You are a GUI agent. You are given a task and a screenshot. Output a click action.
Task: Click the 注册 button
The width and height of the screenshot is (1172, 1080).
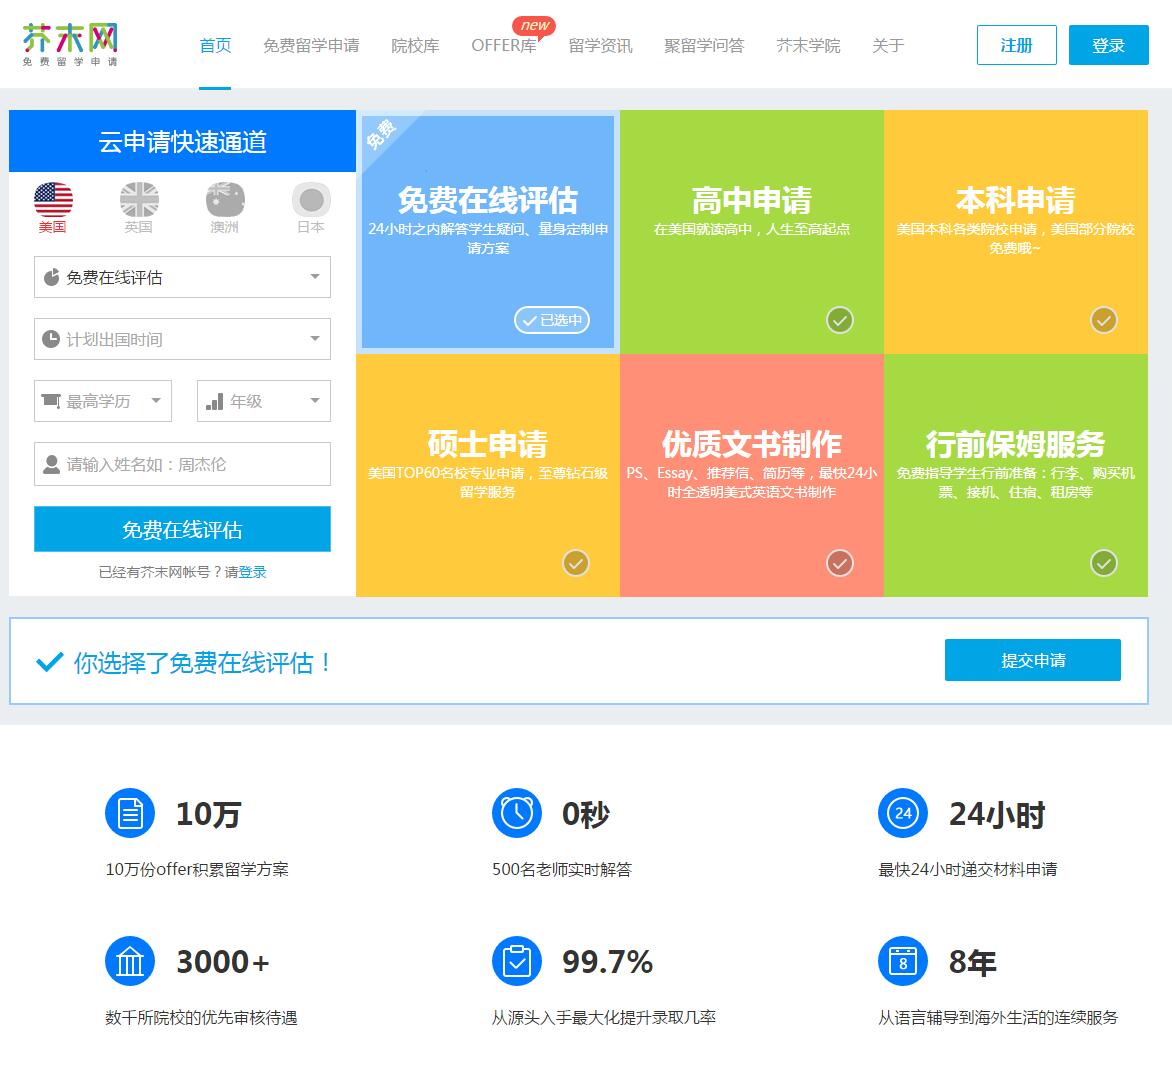(1017, 45)
